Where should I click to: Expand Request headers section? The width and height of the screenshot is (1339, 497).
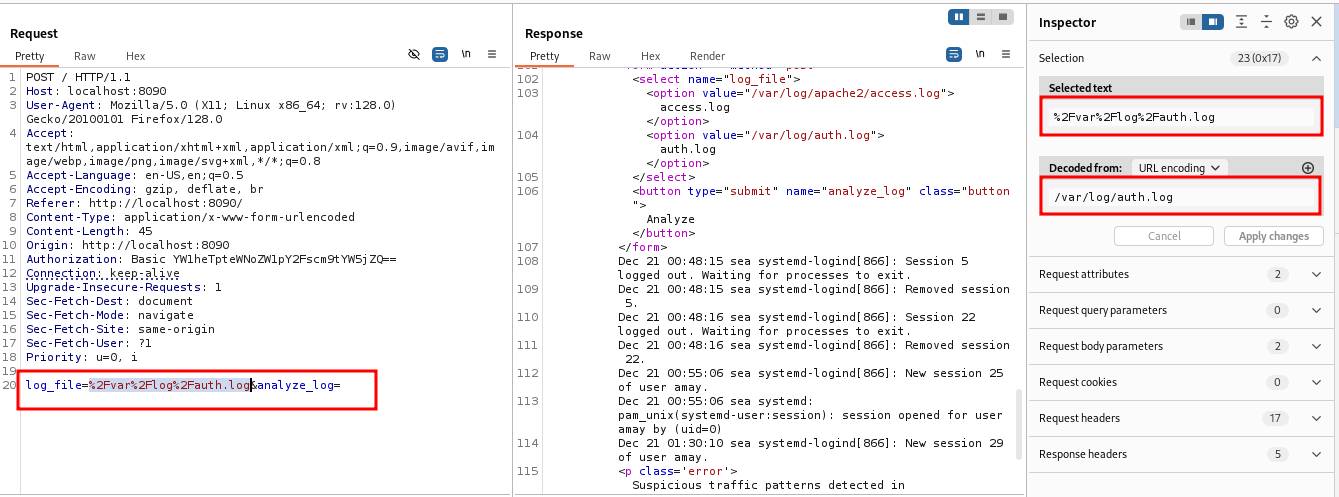[x=1315, y=418]
